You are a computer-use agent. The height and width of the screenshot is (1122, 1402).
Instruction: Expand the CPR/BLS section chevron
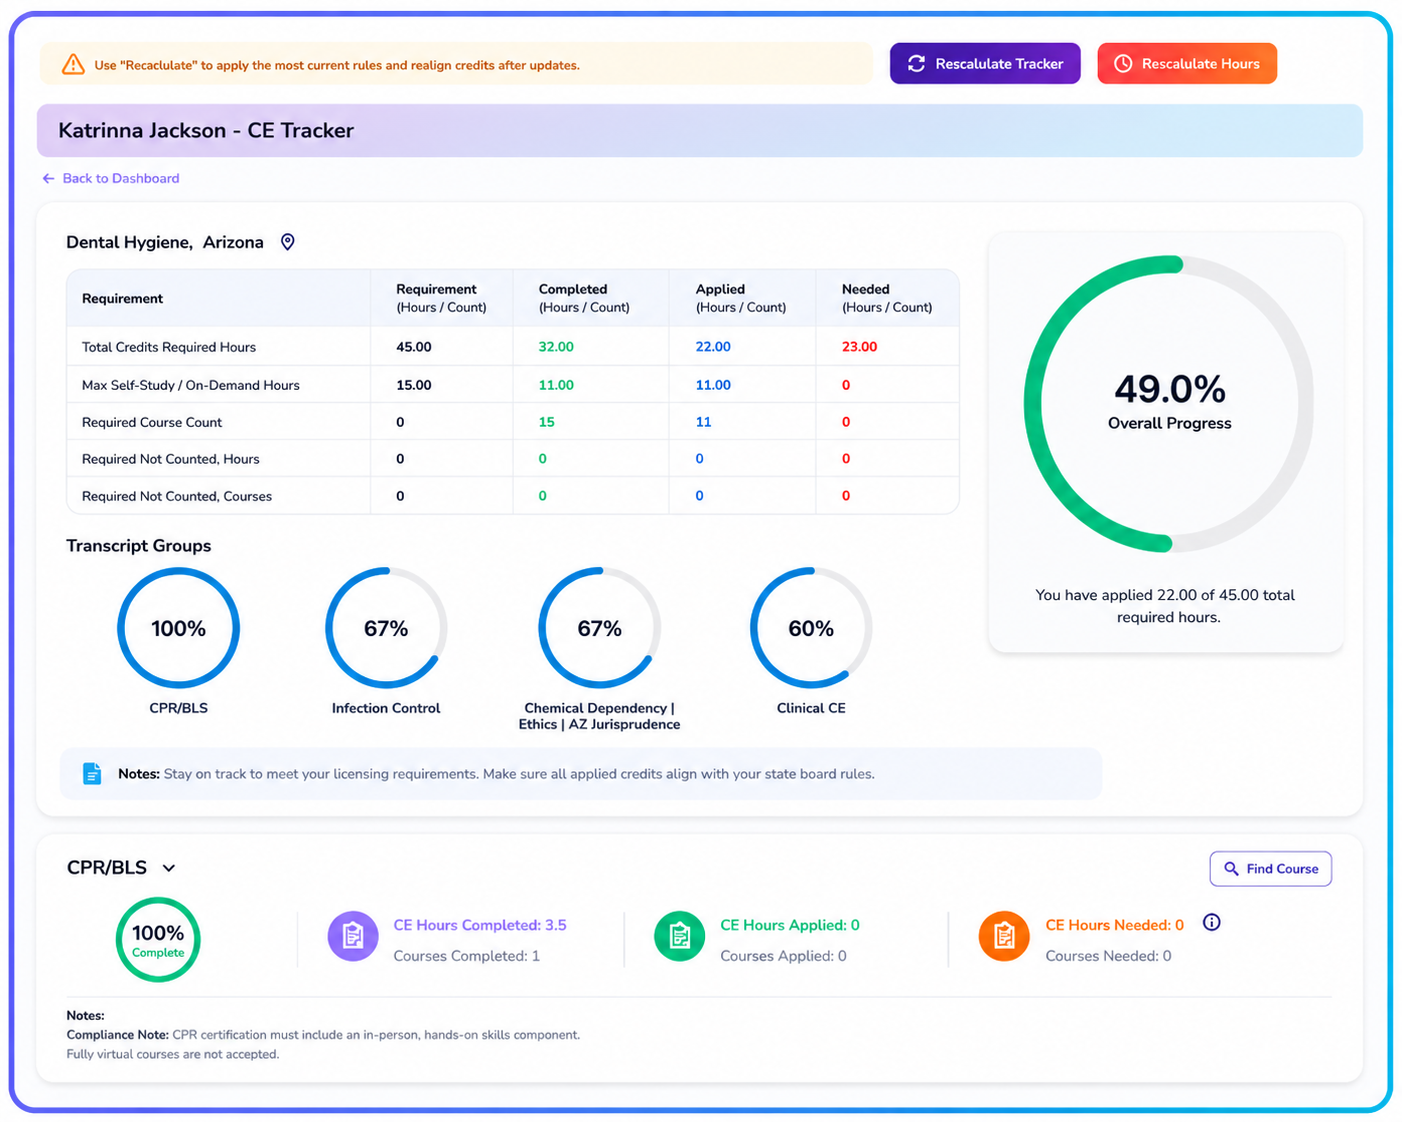(169, 868)
